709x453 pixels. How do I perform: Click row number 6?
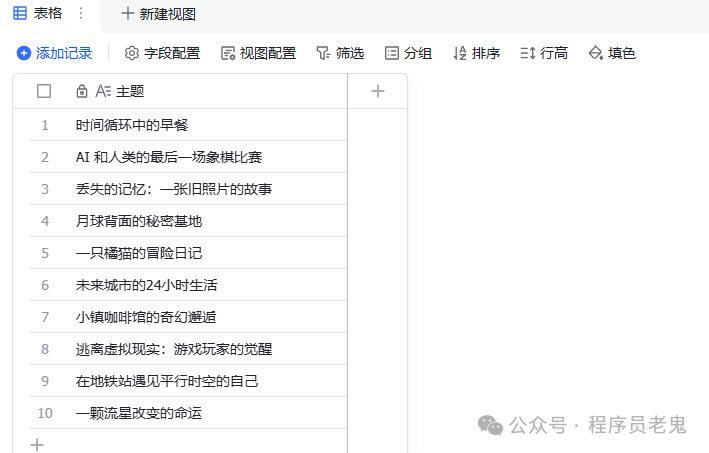pos(45,285)
